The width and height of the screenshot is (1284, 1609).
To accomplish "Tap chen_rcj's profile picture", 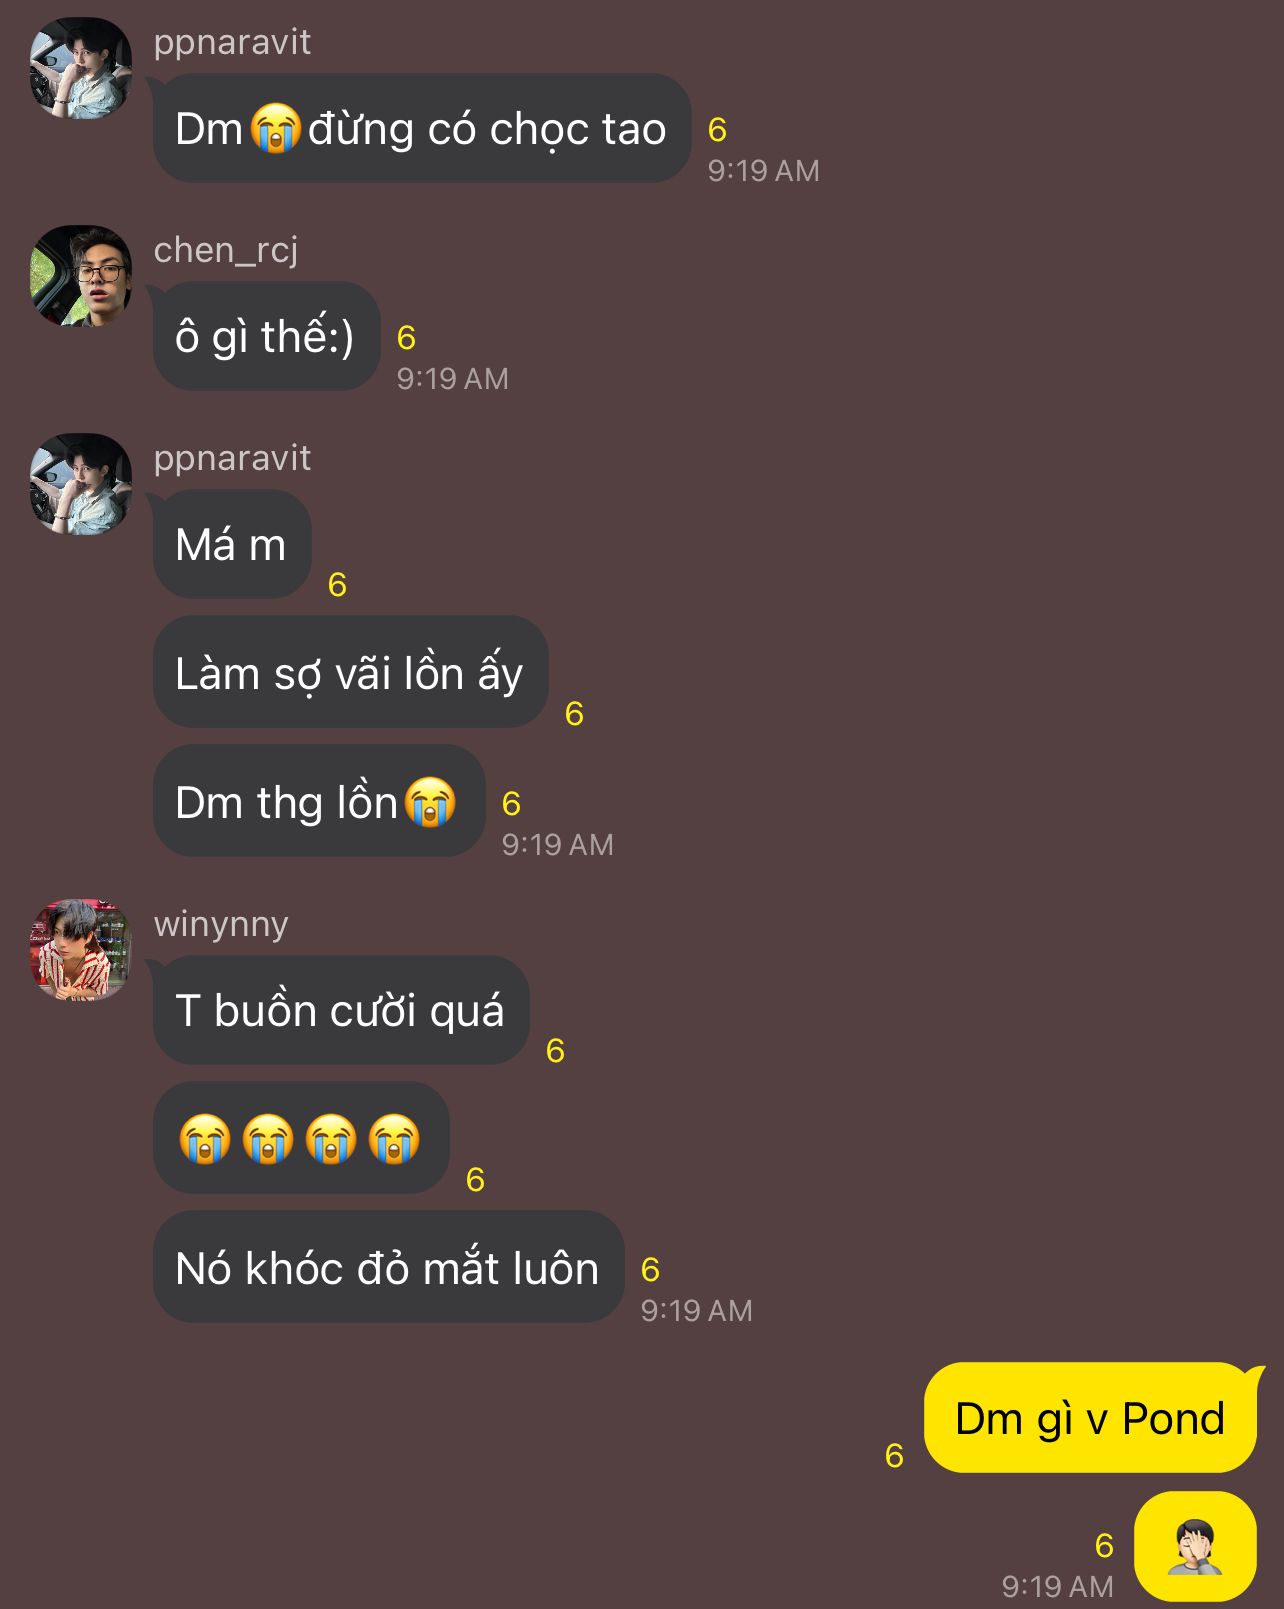I will pos(81,276).
